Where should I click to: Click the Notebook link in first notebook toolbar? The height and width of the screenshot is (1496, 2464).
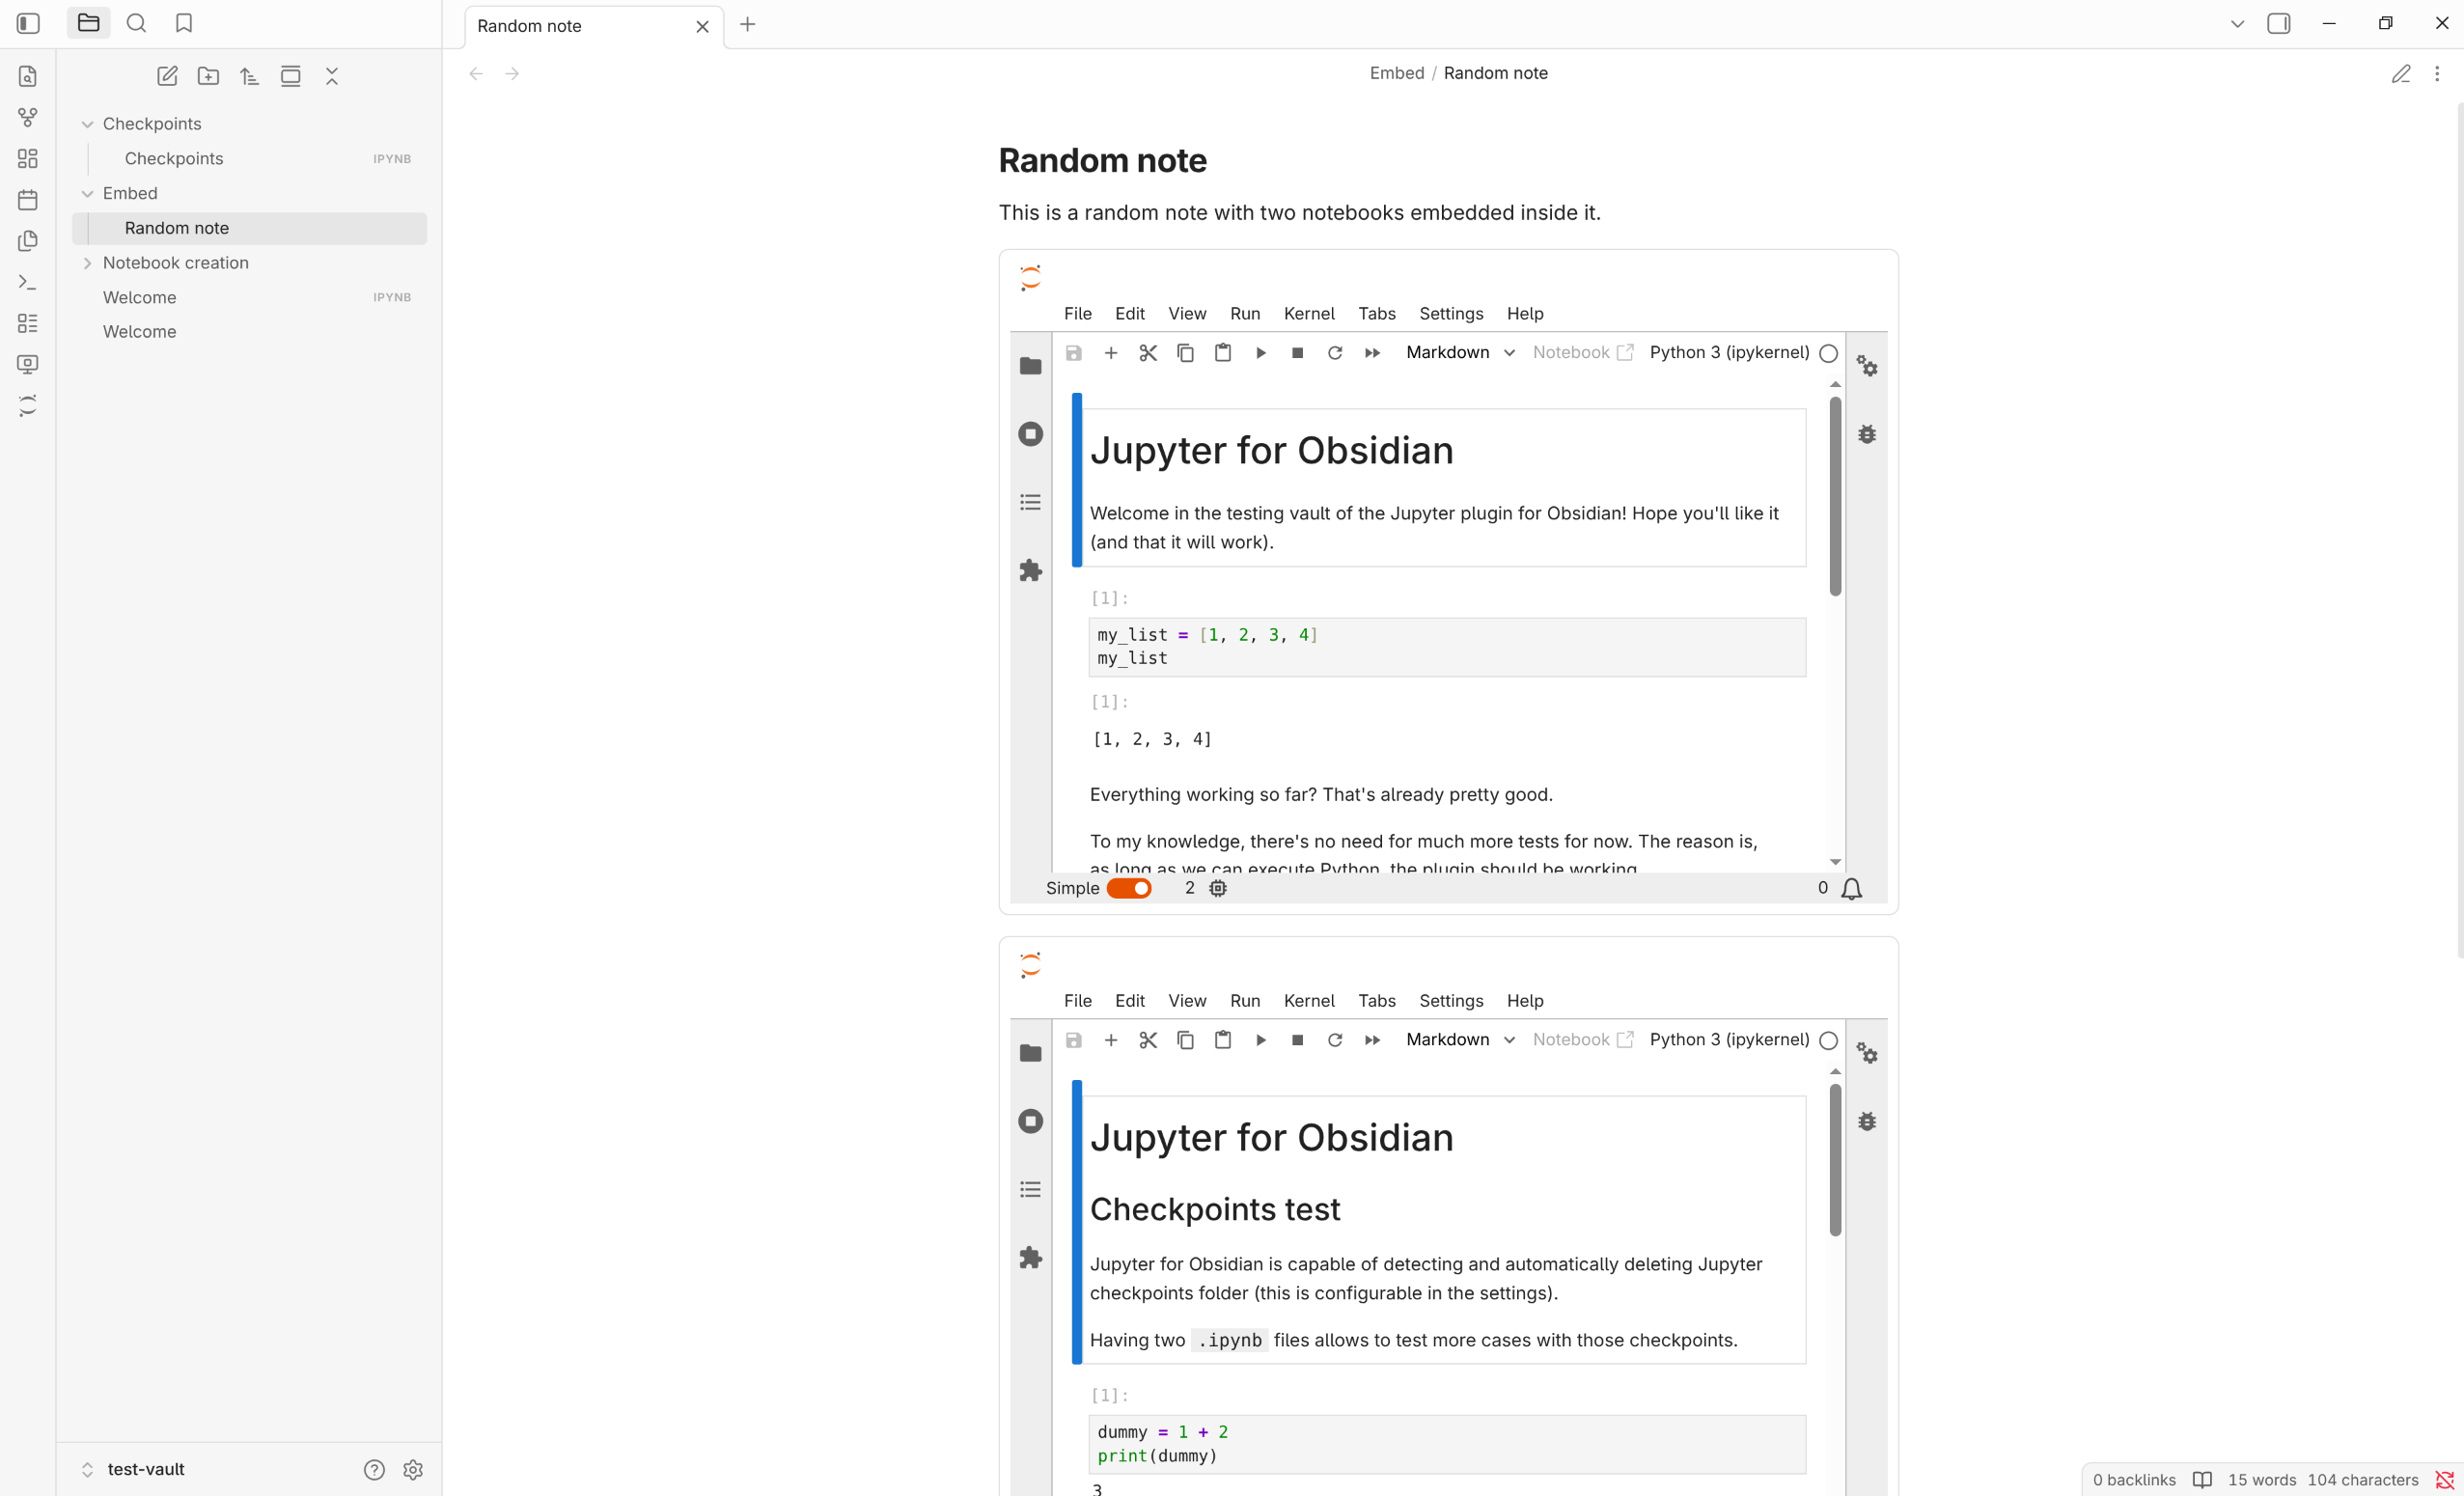[x=1583, y=353]
